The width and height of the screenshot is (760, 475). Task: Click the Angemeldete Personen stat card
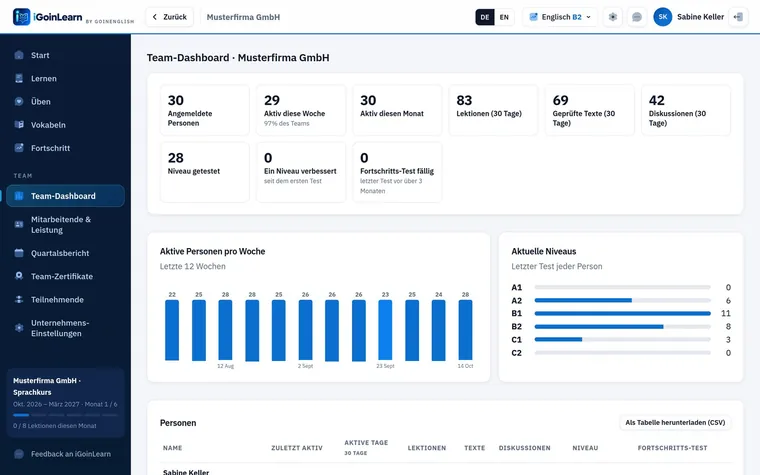point(205,110)
